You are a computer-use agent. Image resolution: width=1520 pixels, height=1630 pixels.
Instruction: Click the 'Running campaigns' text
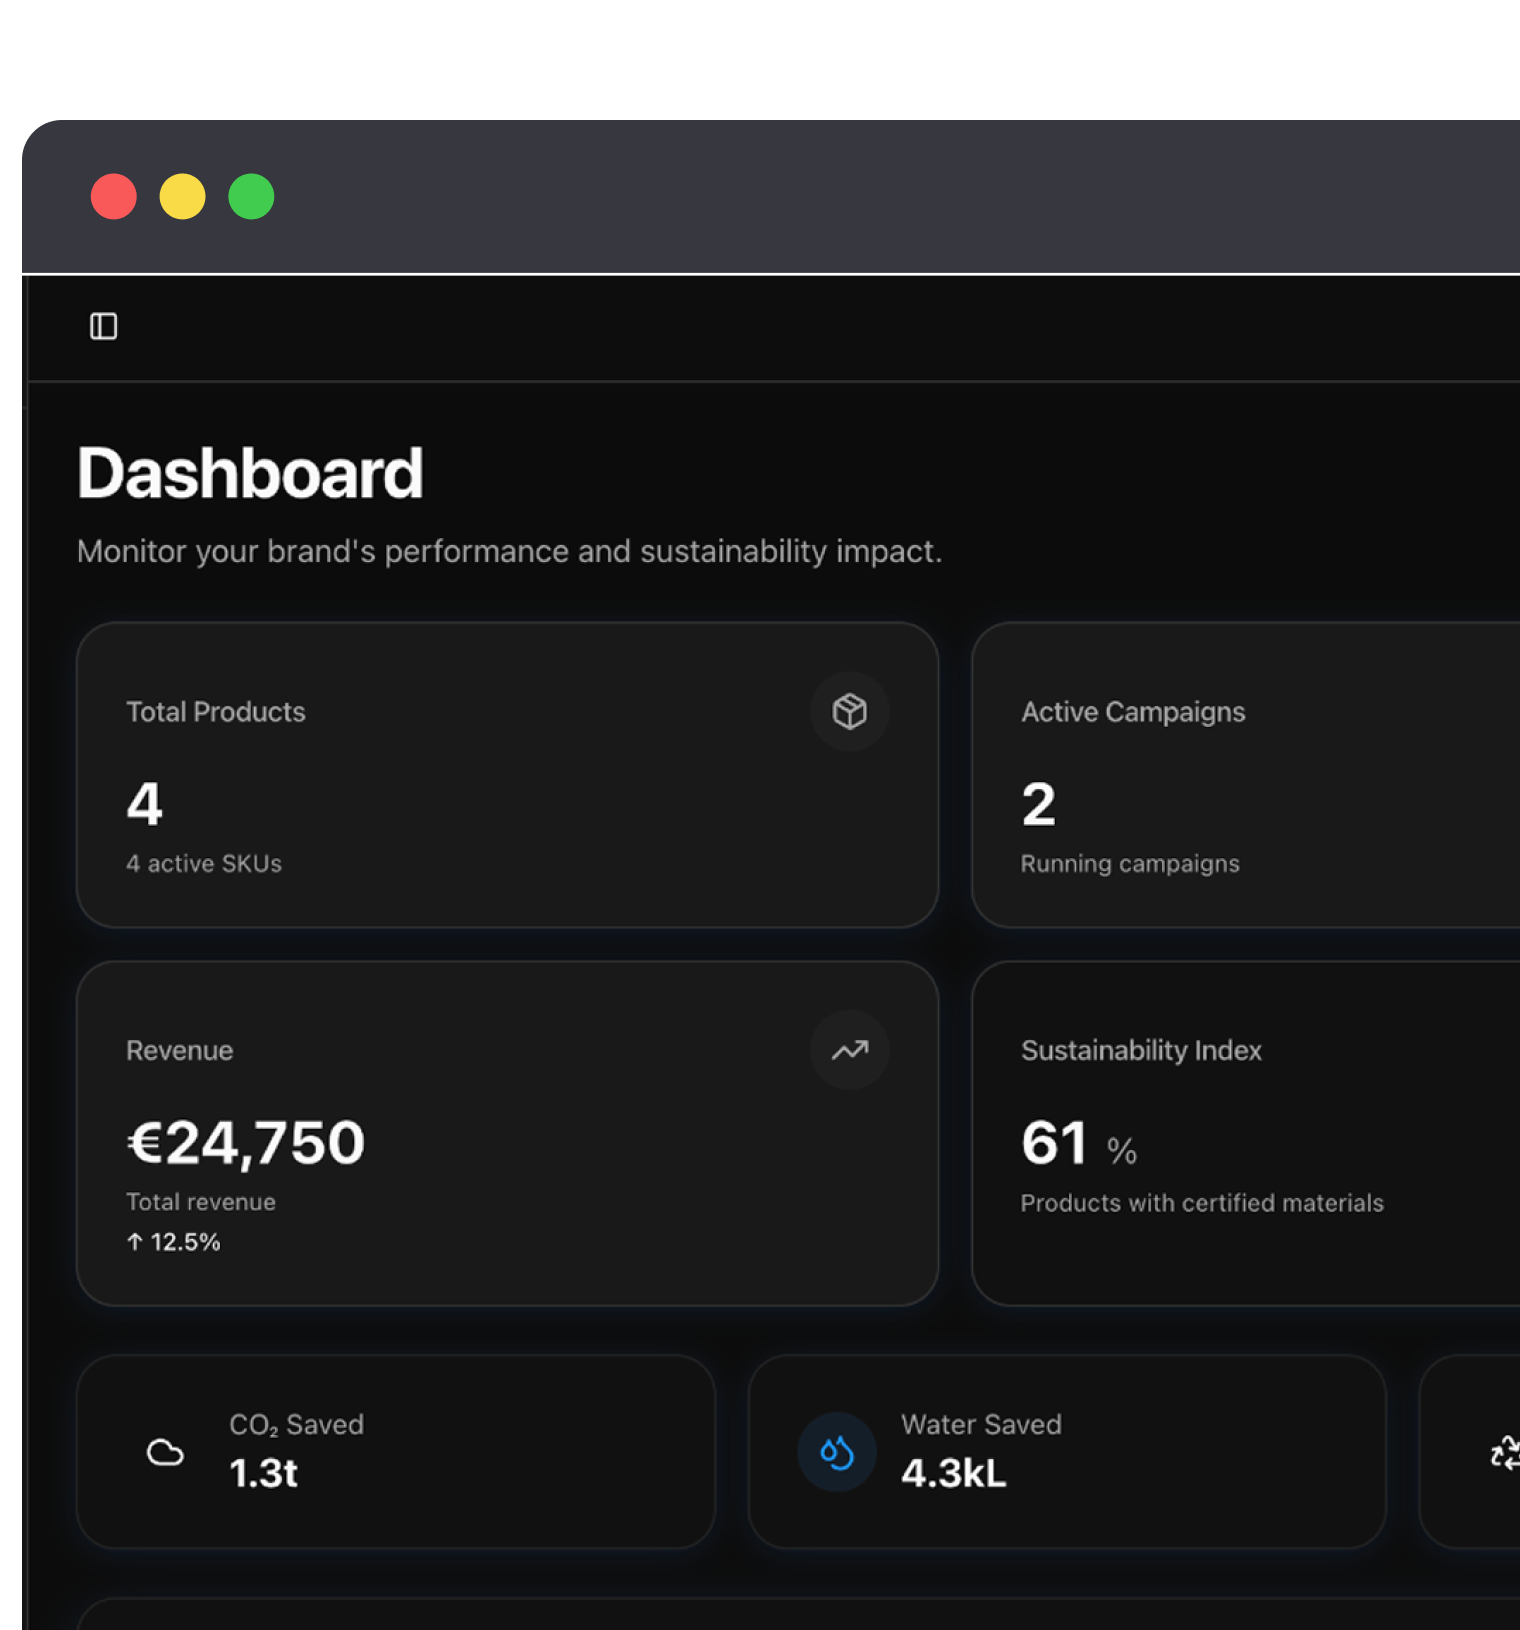tap(1130, 864)
